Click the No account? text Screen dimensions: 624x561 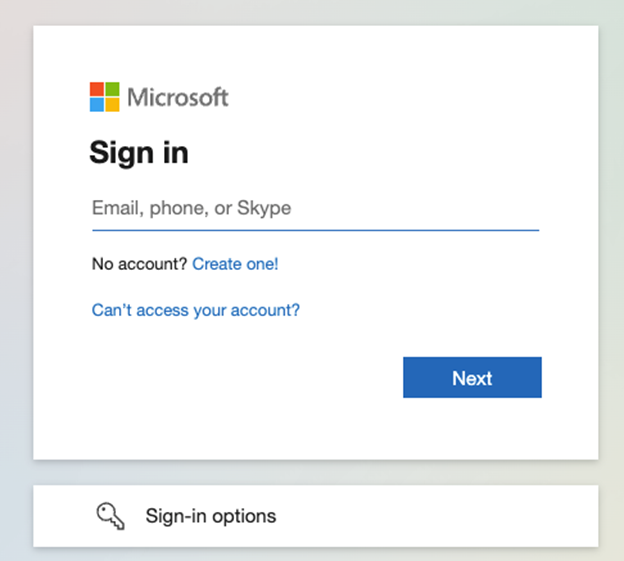[x=139, y=264]
